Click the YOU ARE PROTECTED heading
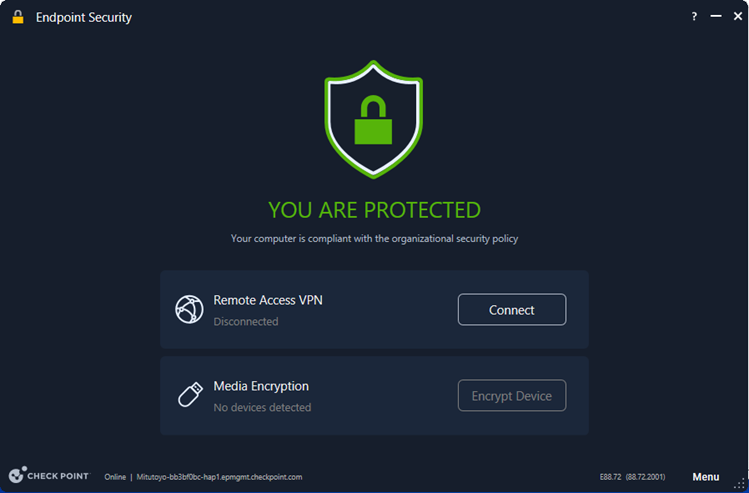Screen dimensions: 749x493 pyautogui.click(x=374, y=210)
